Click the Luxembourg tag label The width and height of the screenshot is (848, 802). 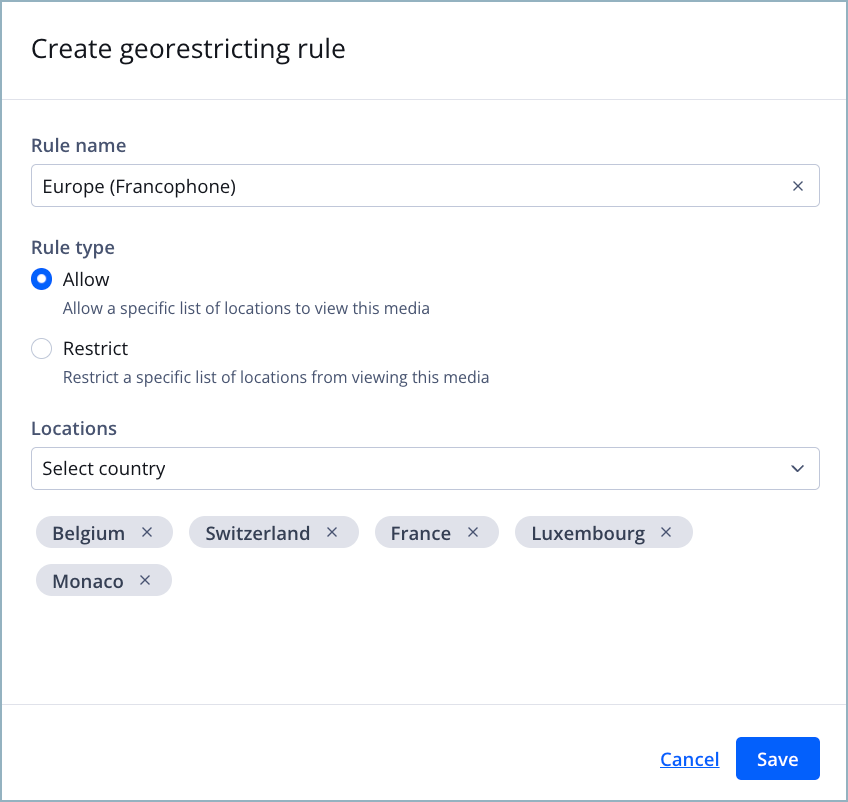click(588, 533)
